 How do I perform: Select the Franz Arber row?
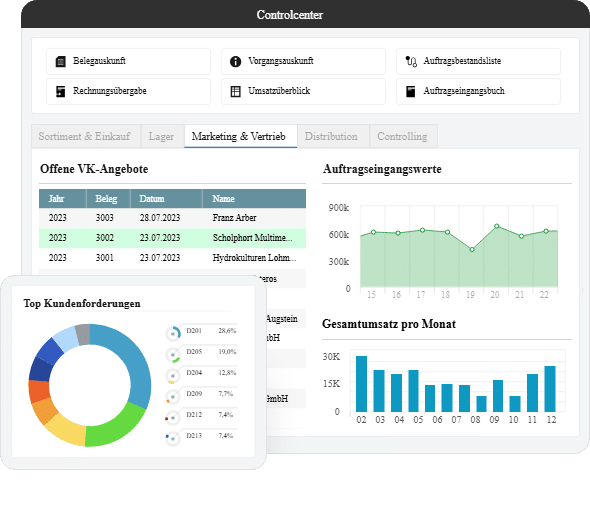(x=172, y=218)
